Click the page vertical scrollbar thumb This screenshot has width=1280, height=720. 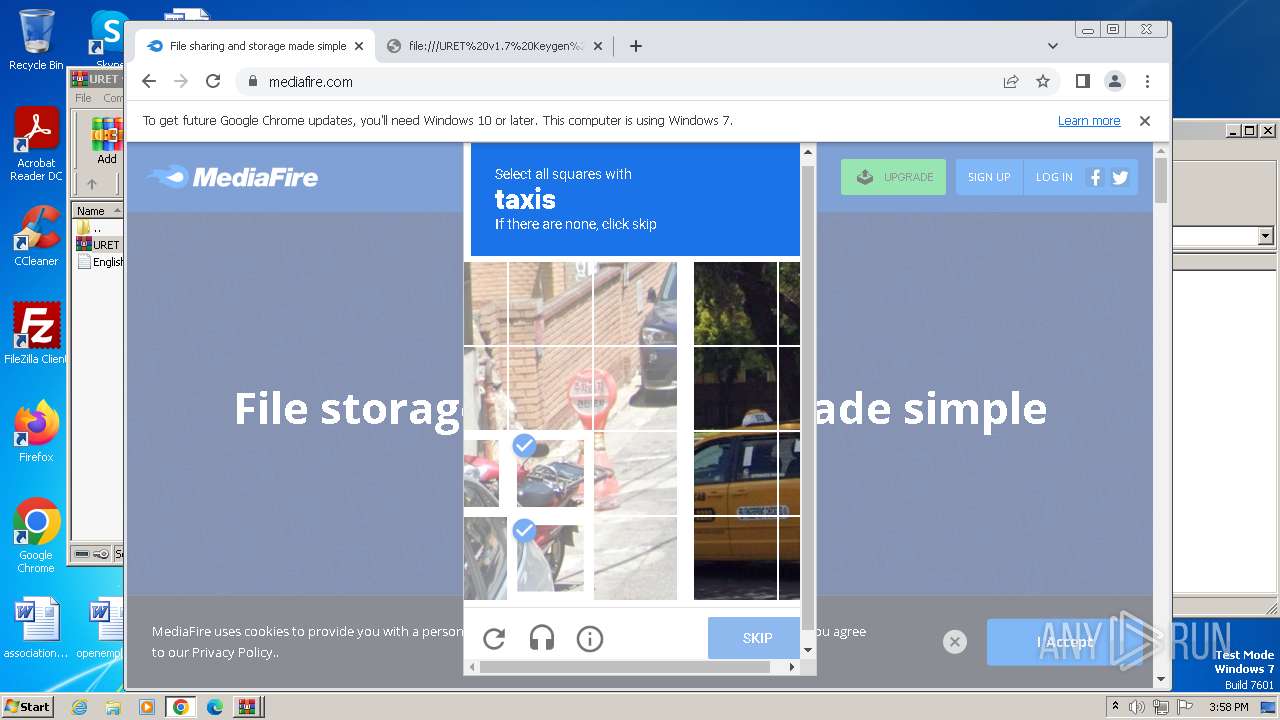click(x=1160, y=181)
